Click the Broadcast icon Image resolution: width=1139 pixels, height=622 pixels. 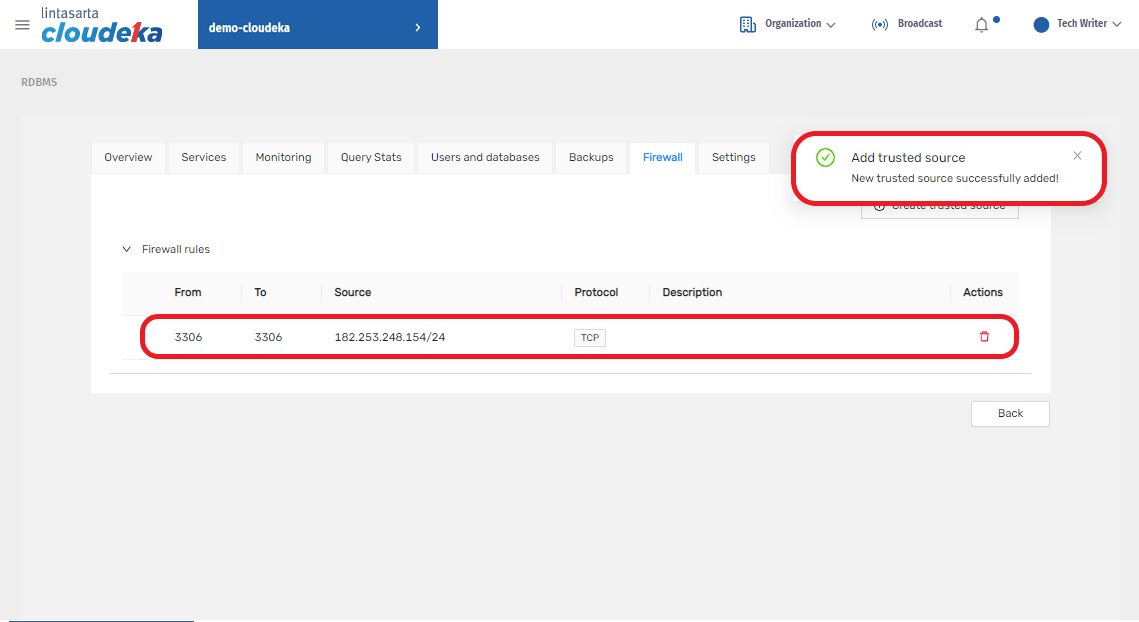880,25
